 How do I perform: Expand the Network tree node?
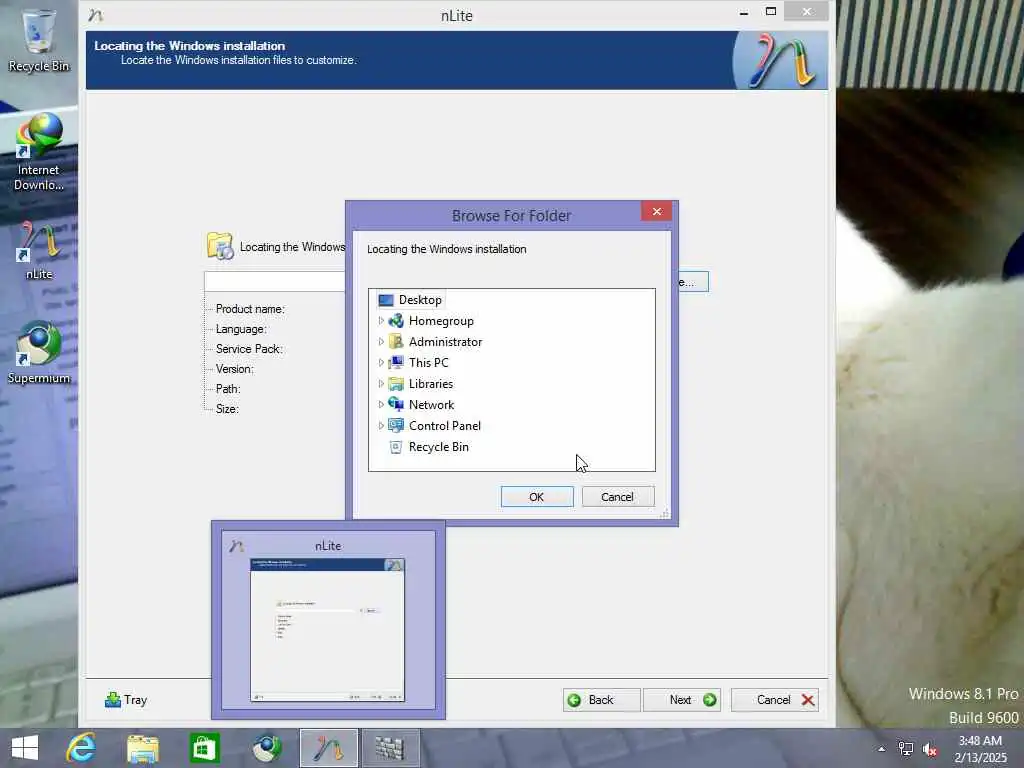381,404
